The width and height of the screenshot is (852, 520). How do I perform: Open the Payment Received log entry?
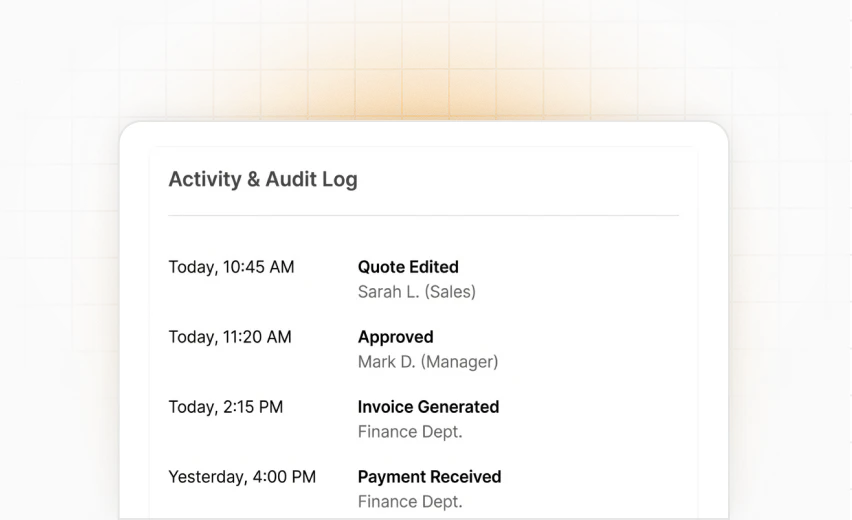[x=429, y=477]
